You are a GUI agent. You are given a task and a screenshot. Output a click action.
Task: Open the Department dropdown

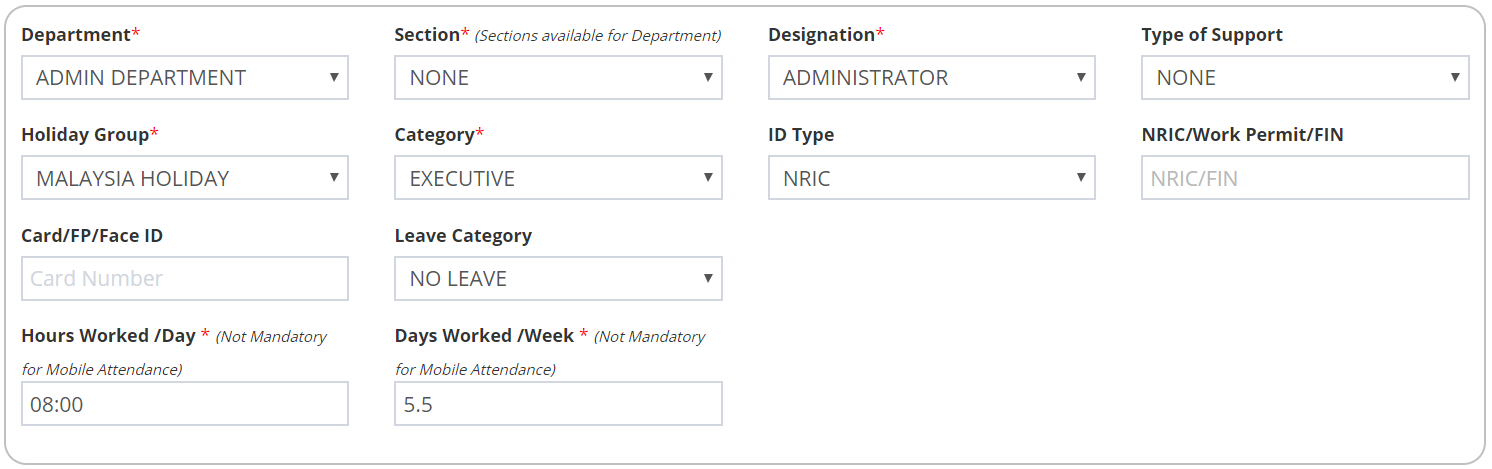(x=184, y=78)
